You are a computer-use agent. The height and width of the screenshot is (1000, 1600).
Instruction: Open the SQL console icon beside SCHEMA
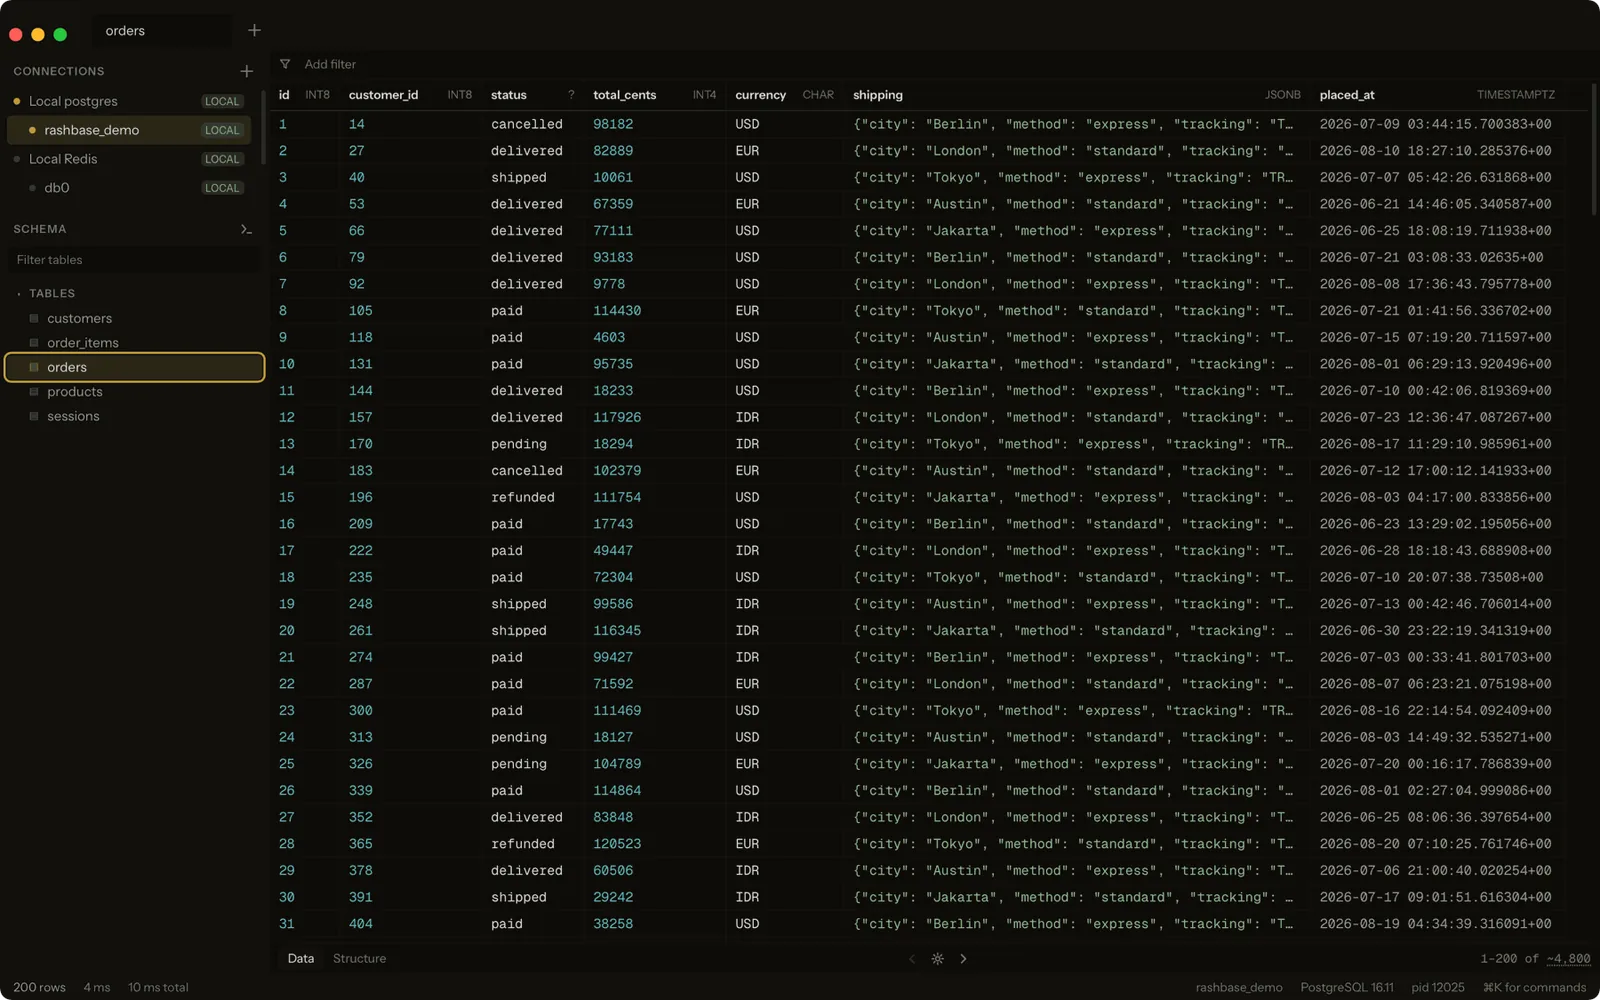point(246,229)
